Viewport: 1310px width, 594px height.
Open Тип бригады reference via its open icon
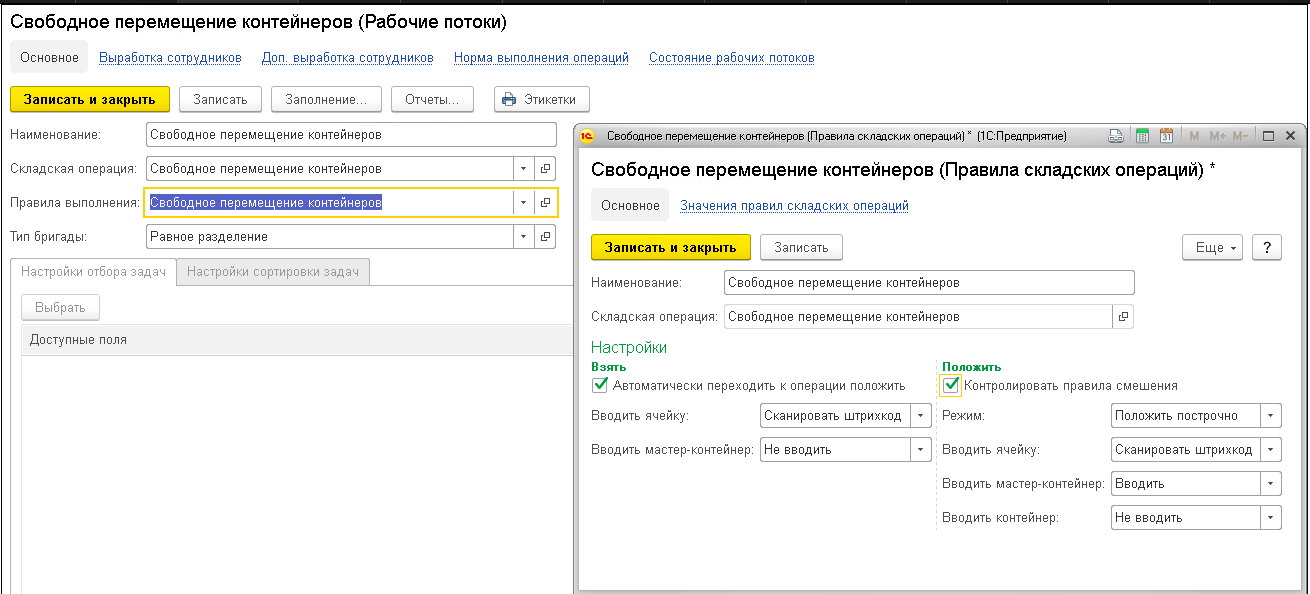click(543, 236)
